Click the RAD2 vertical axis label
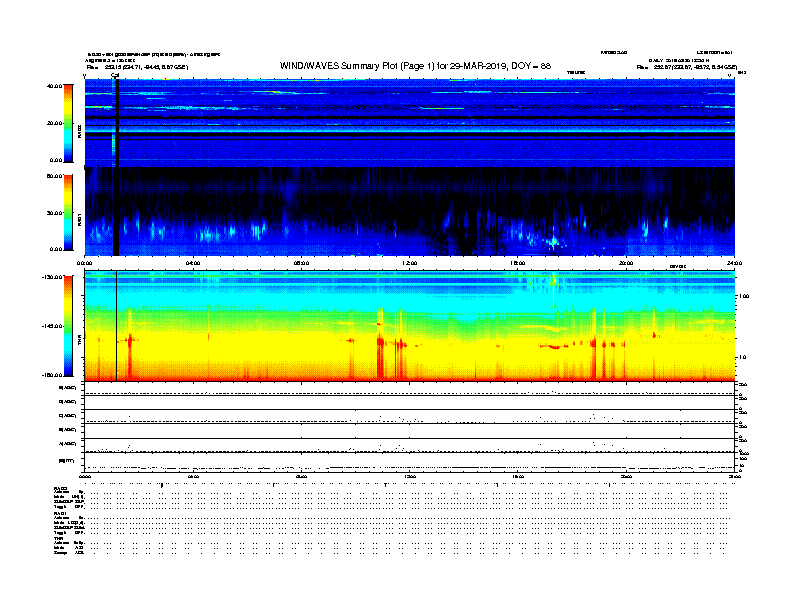This screenshot has width=792, height=612. point(79,132)
